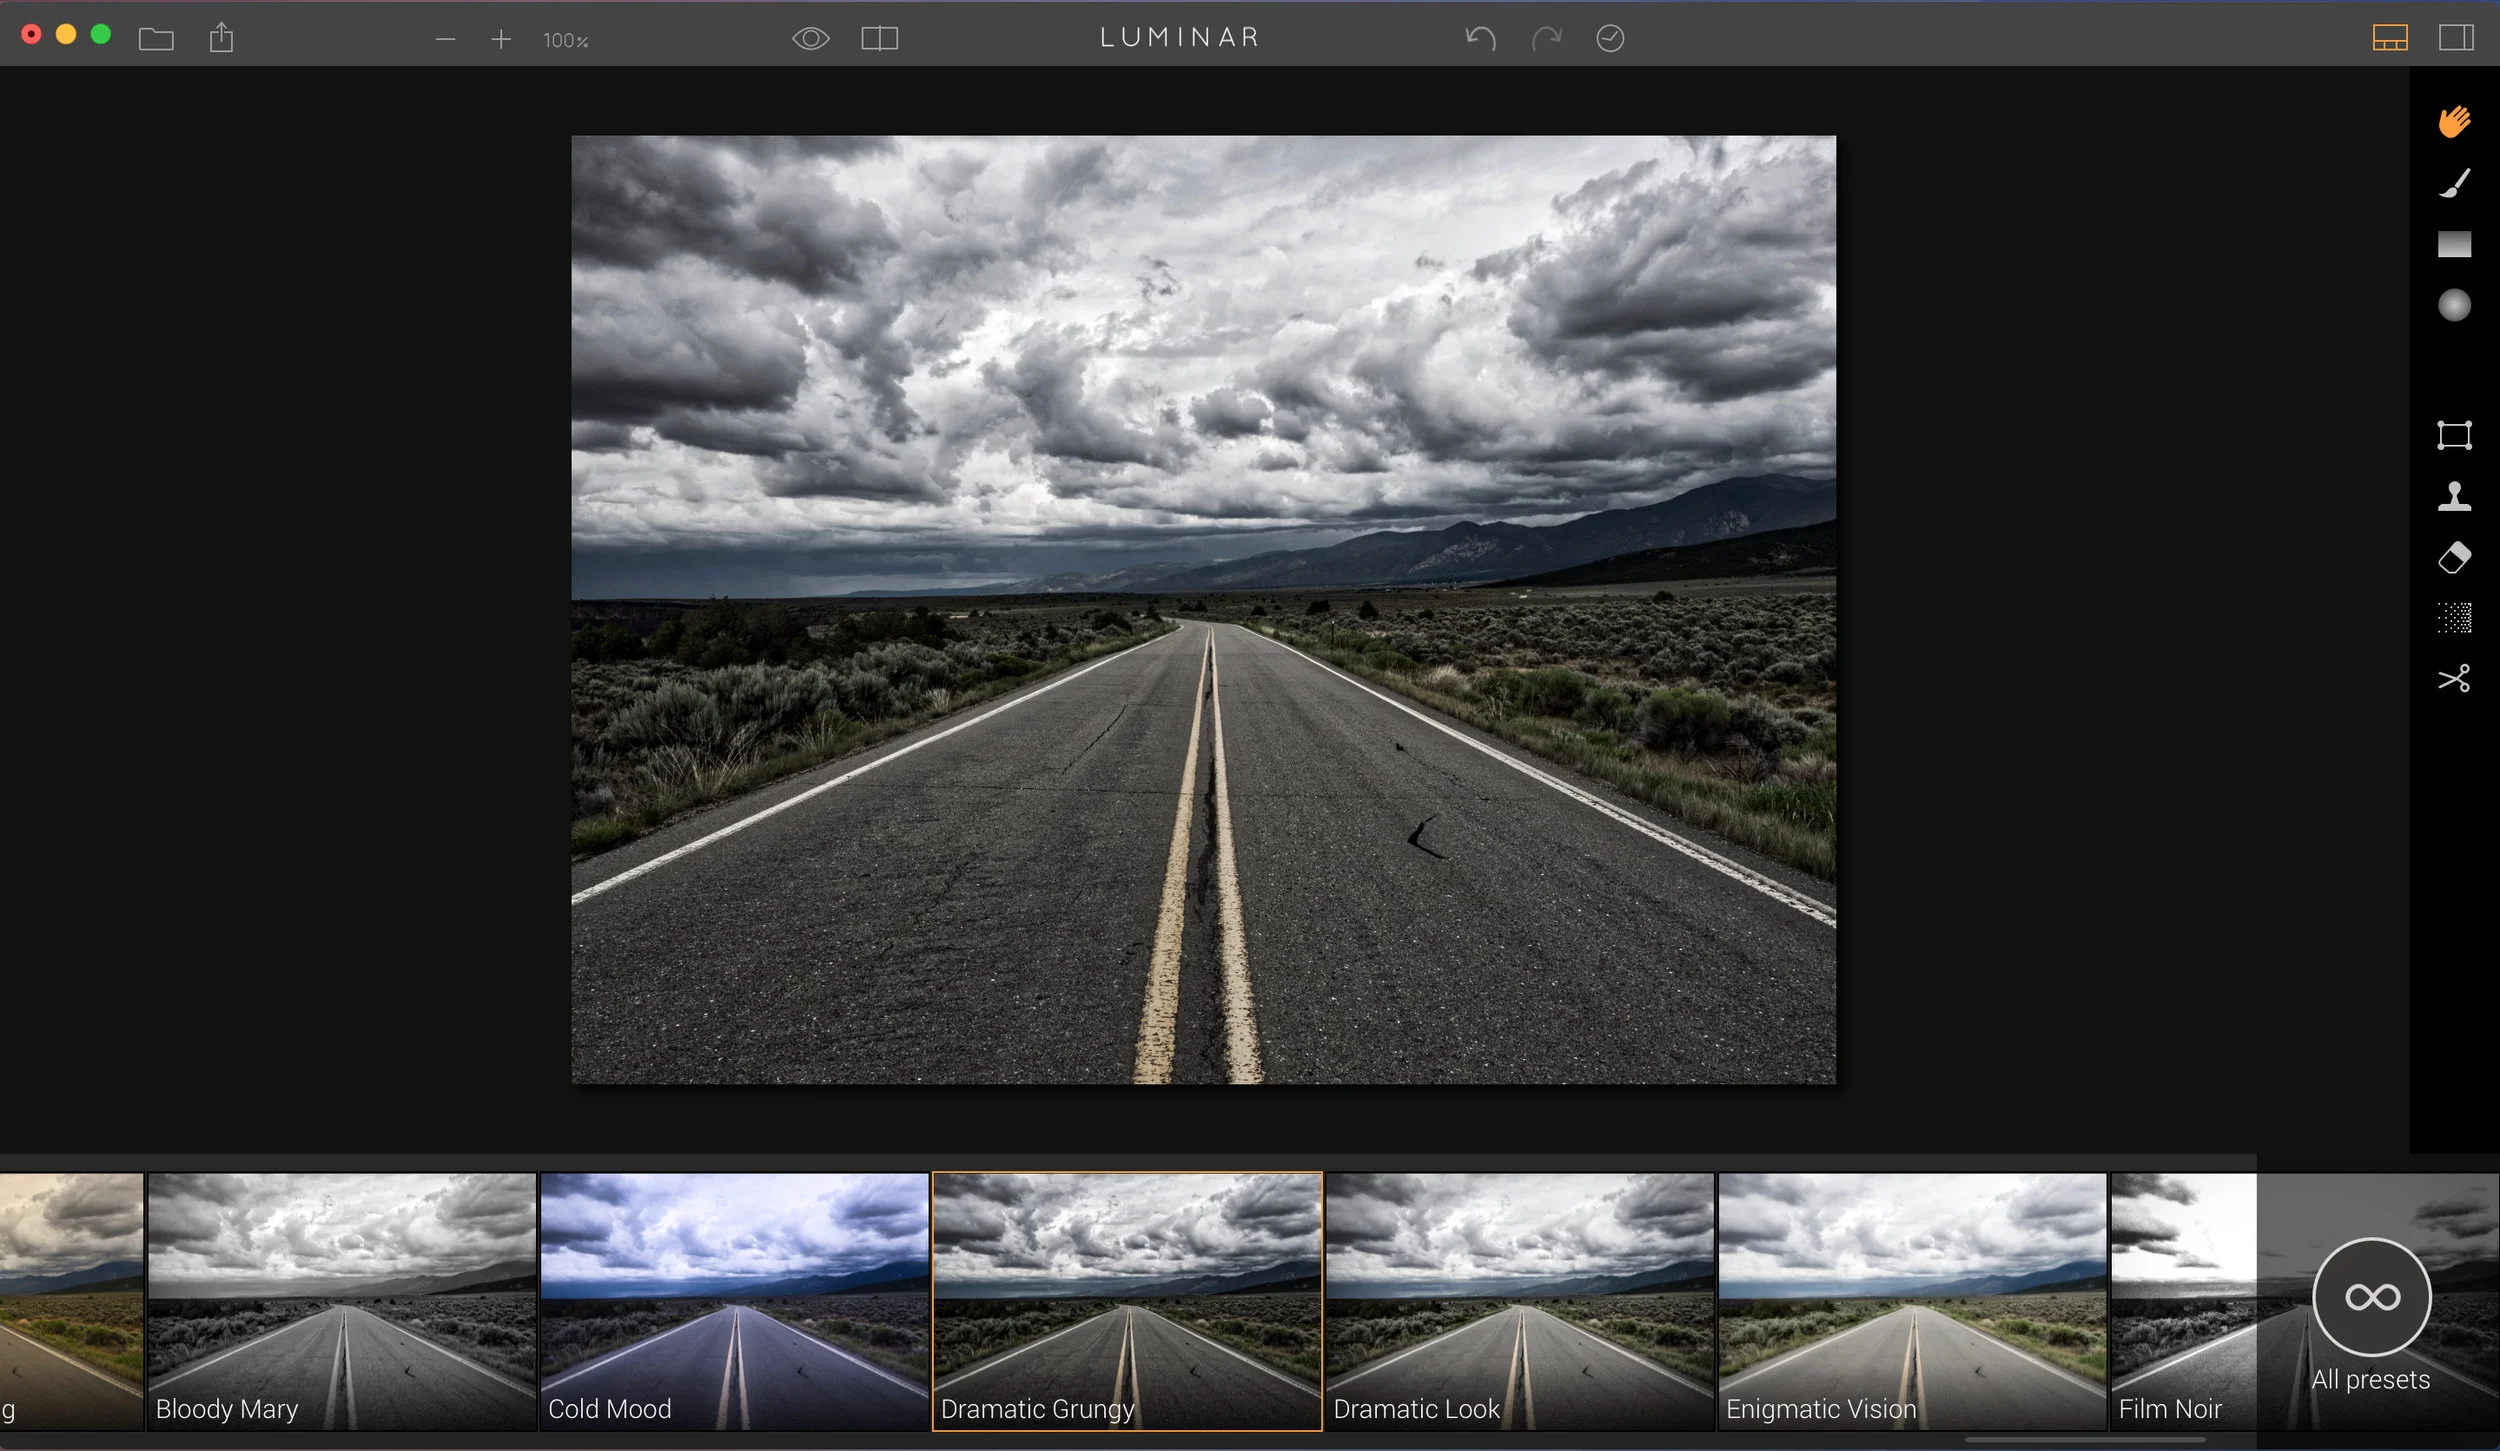Select the Clone Stamp tool
The width and height of the screenshot is (2500, 1451).
tap(2453, 496)
